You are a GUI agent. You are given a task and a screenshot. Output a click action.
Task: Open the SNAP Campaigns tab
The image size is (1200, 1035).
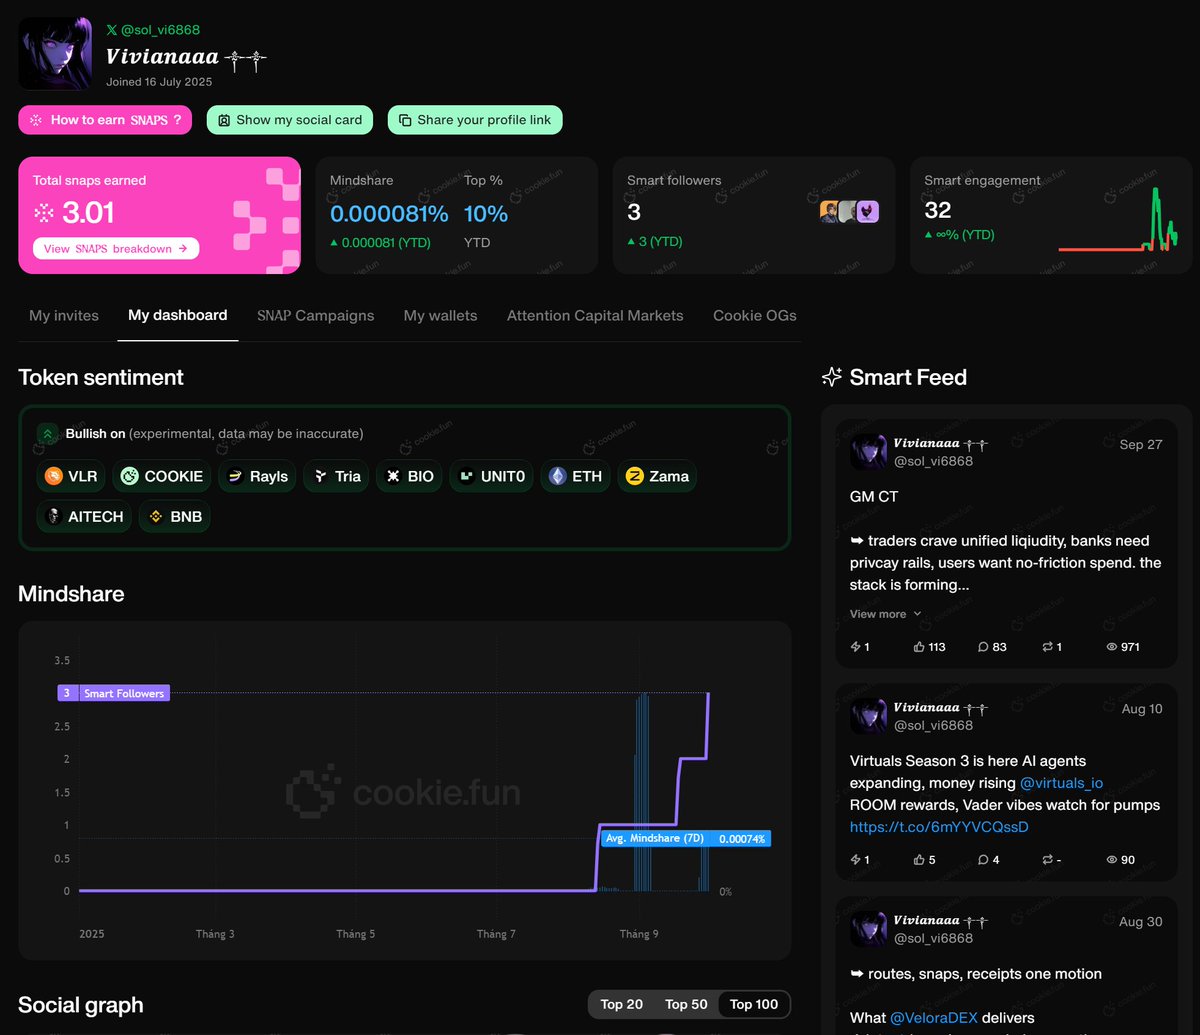pos(315,315)
